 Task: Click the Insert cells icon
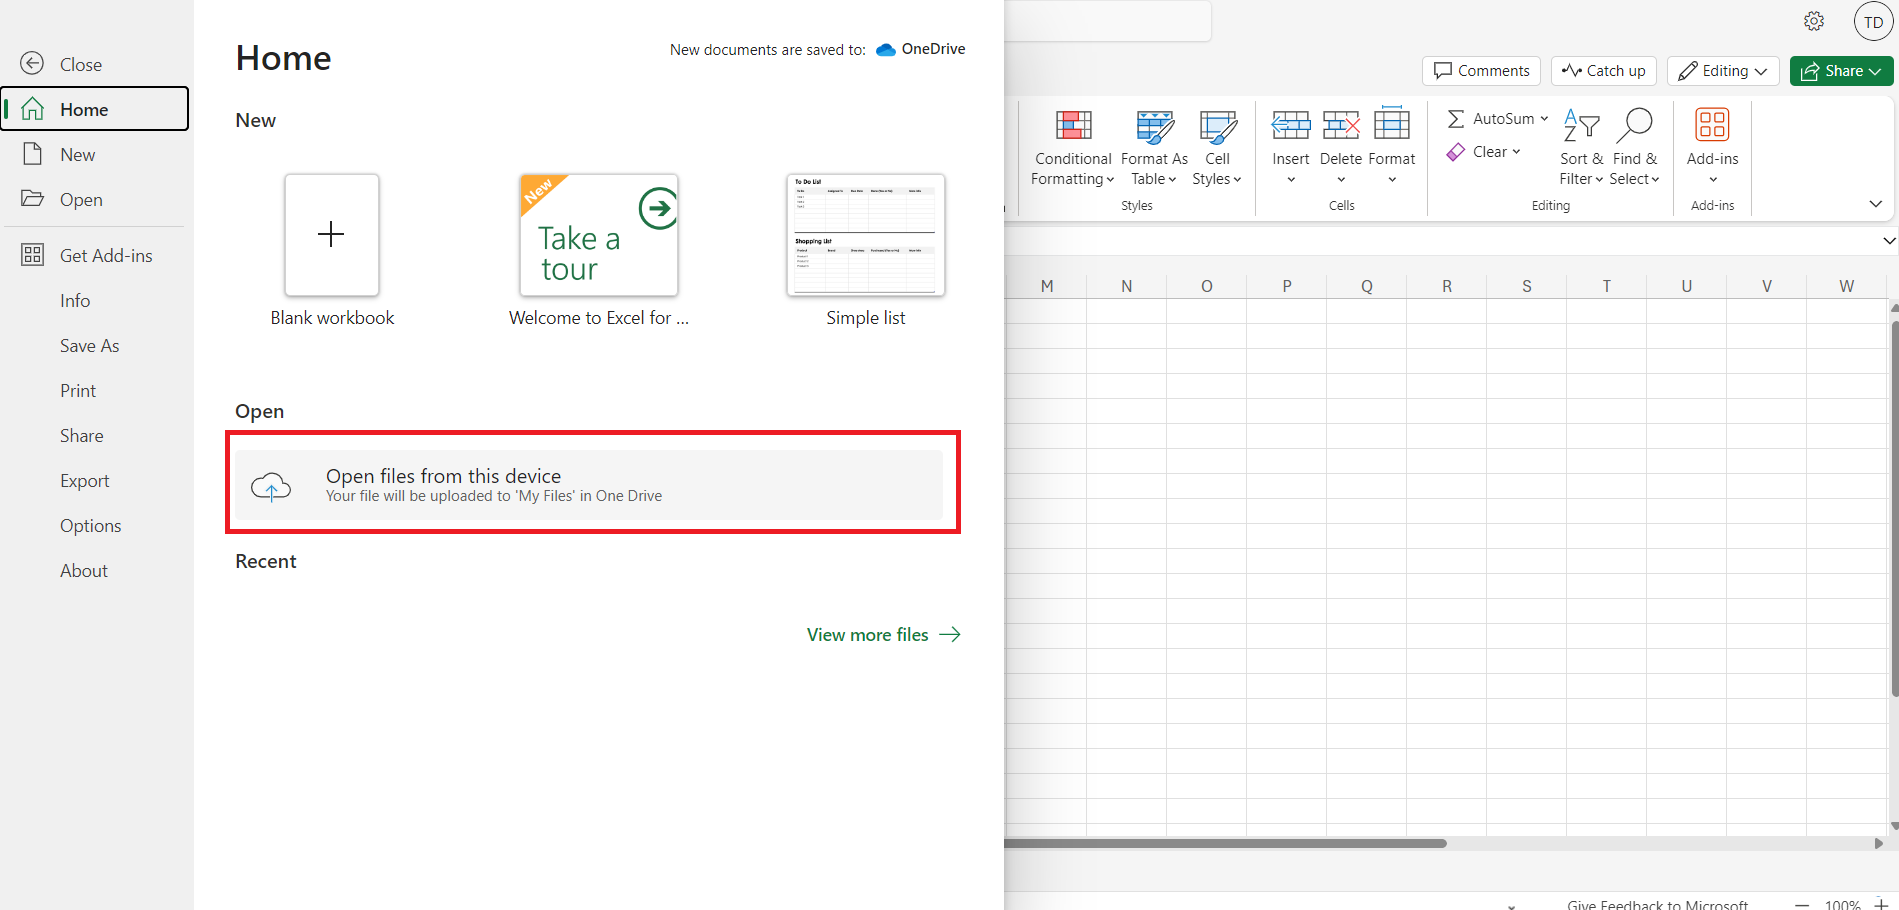(x=1290, y=126)
